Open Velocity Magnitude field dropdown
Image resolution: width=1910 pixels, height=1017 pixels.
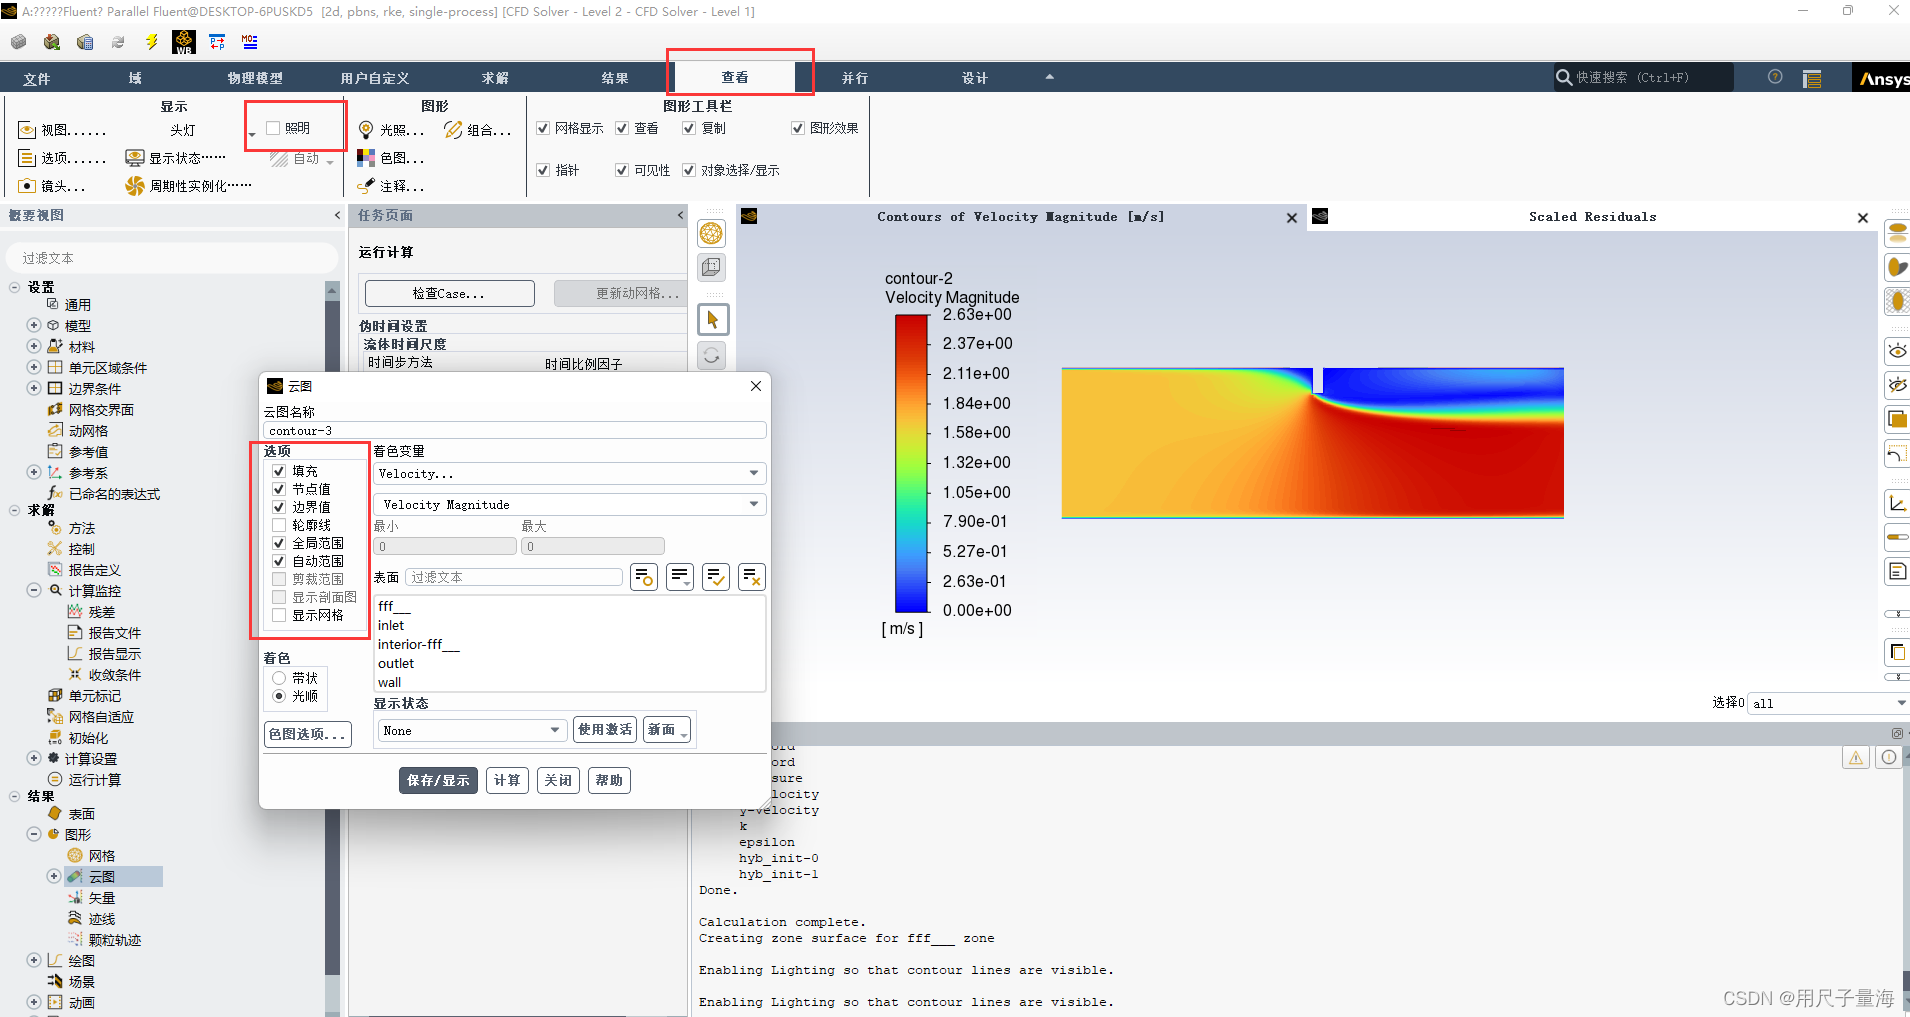pos(570,504)
